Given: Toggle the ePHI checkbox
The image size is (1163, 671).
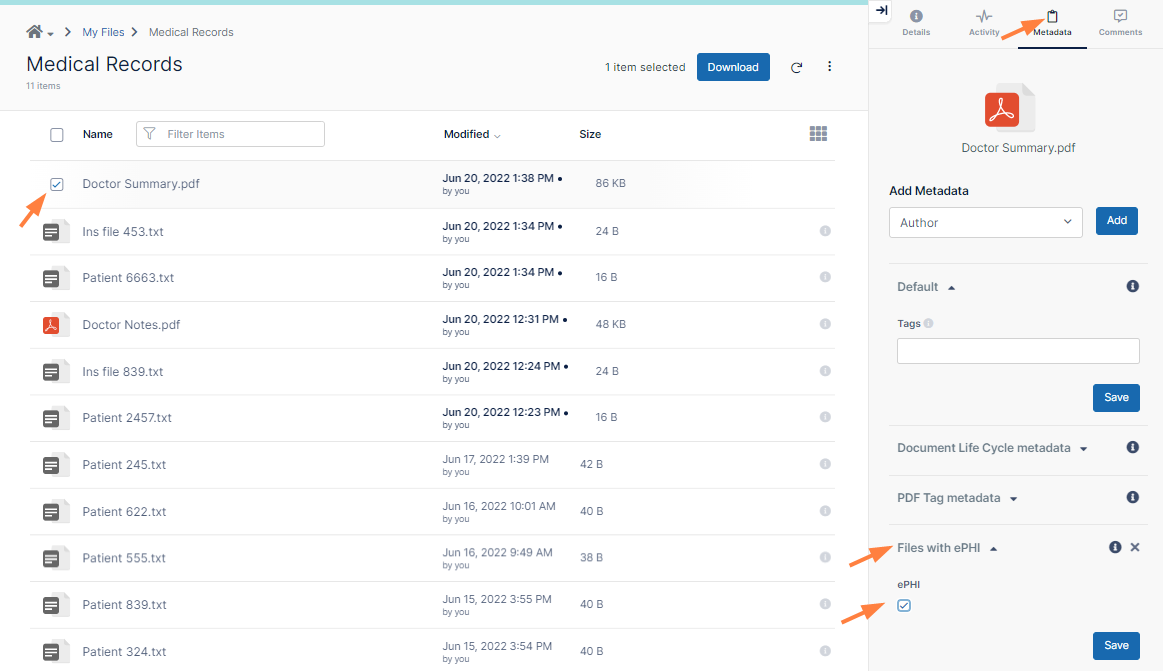Looking at the screenshot, I should coord(904,605).
